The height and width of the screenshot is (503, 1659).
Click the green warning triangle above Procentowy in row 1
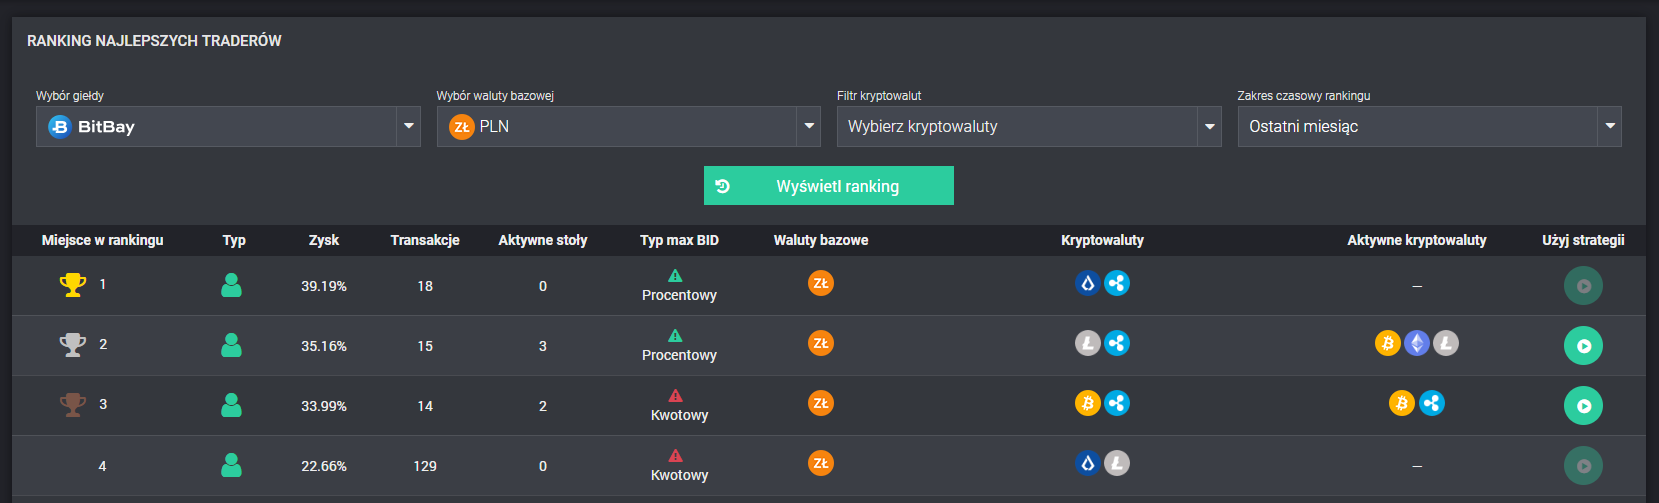675,275
